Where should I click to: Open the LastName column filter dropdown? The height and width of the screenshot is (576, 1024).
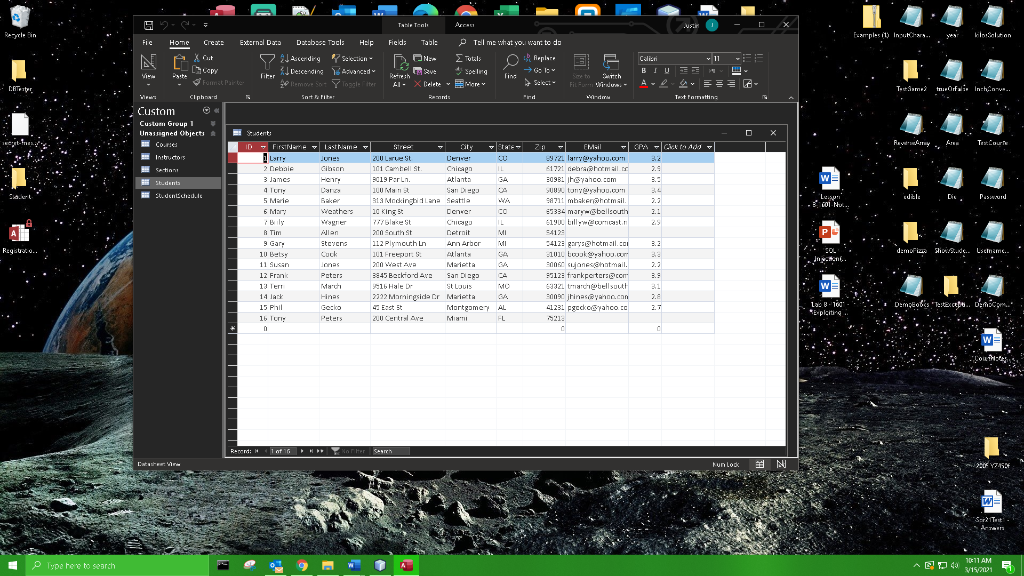[366, 147]
